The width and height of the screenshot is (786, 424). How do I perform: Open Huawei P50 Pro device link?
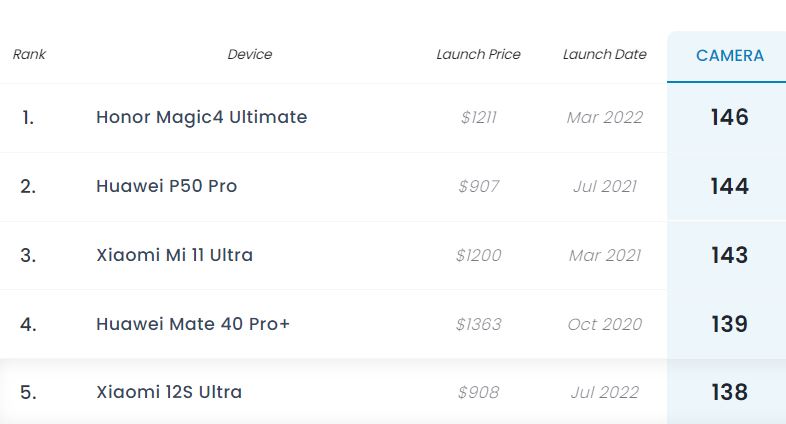(x=166, y=186)
